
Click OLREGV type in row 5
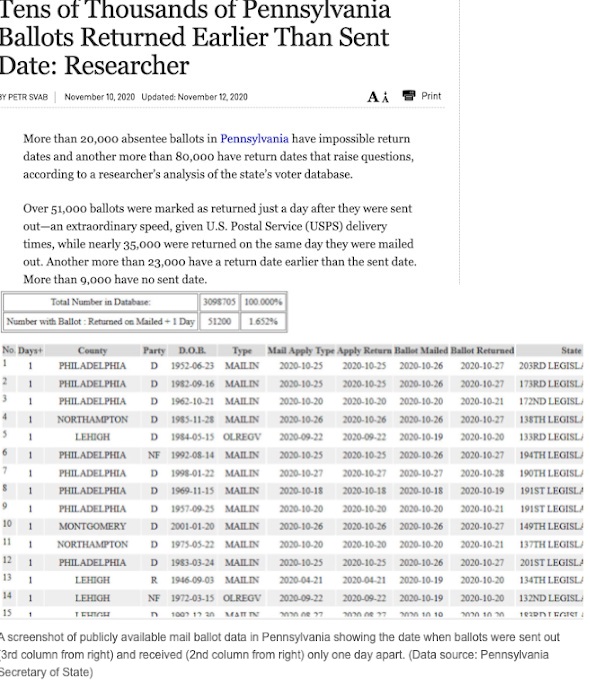[x=242, y=437]
